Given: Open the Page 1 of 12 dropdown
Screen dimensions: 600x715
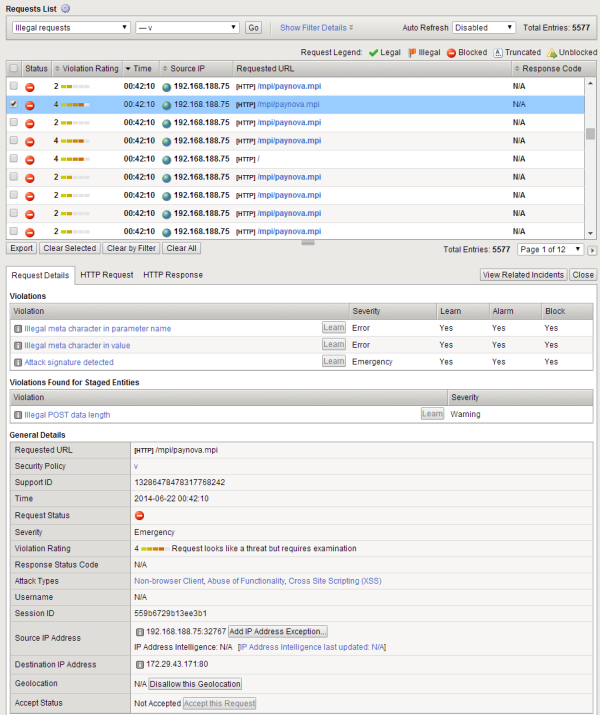Looking at the screenshot, I should click(550, 249).
